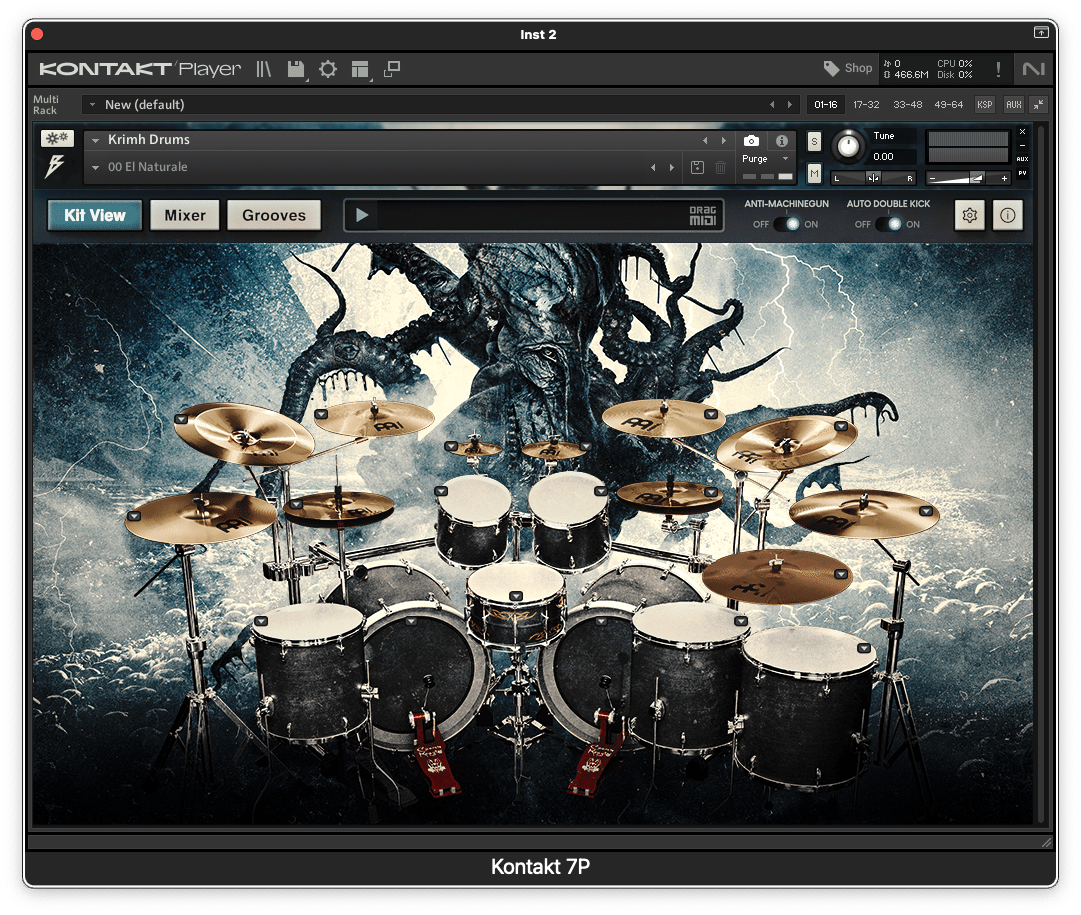This screenshot has width=1081, height=915.
Task: Select channel page 33-48
Action: [907, 105]
